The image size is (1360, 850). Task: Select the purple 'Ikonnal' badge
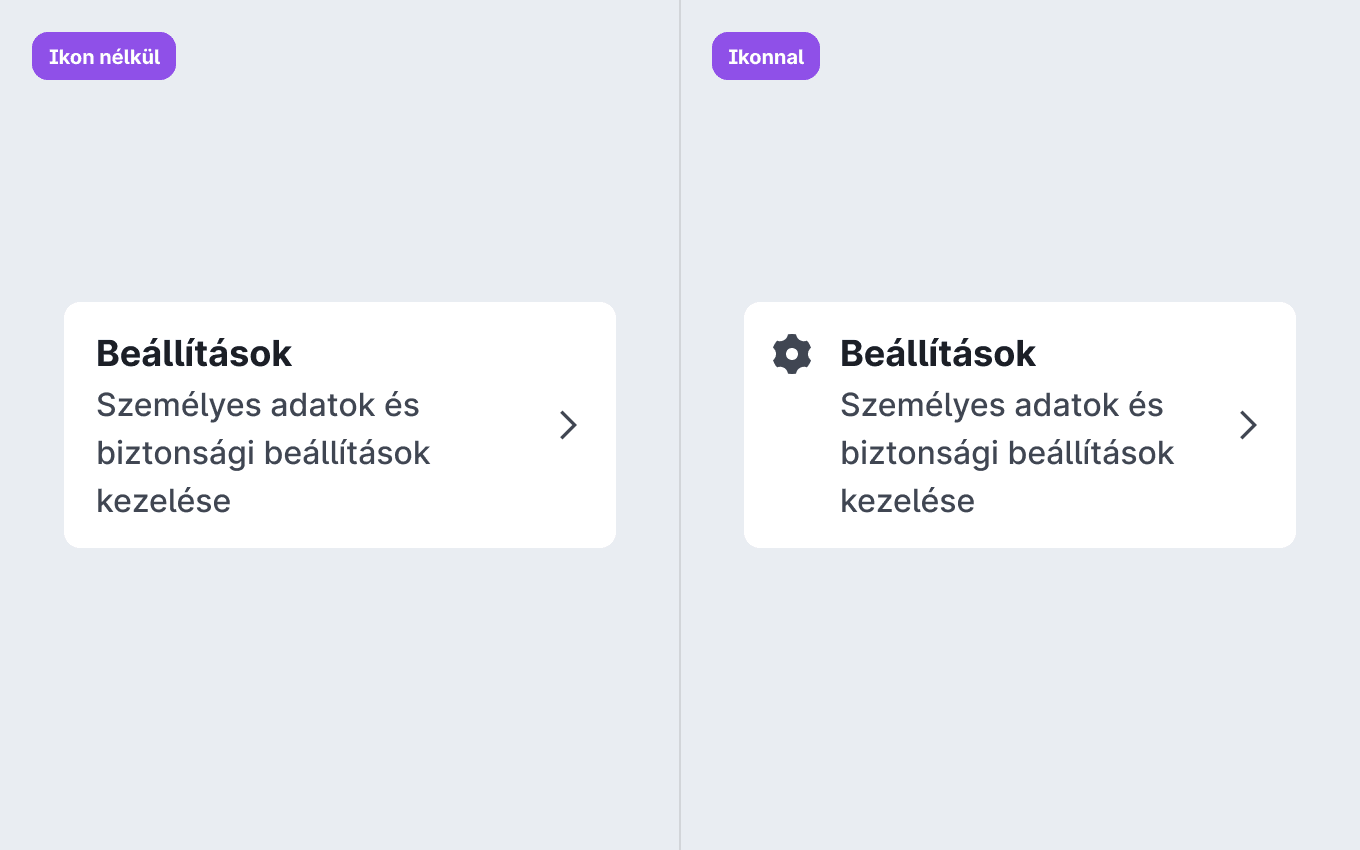(x=766, y=56)
